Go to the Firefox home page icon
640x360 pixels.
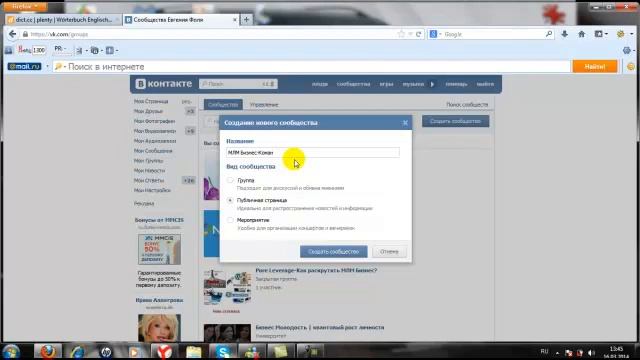click(581, 34)
